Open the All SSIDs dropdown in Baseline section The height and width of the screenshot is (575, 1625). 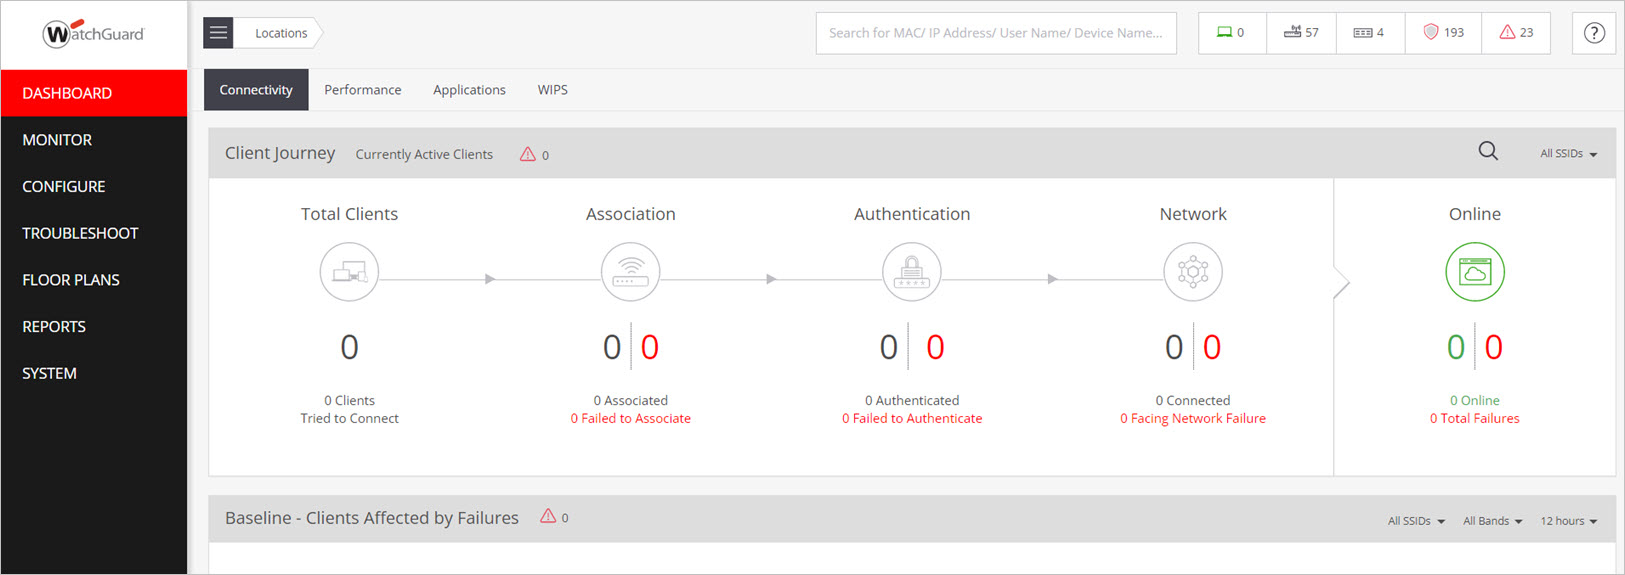point(1416,521)
